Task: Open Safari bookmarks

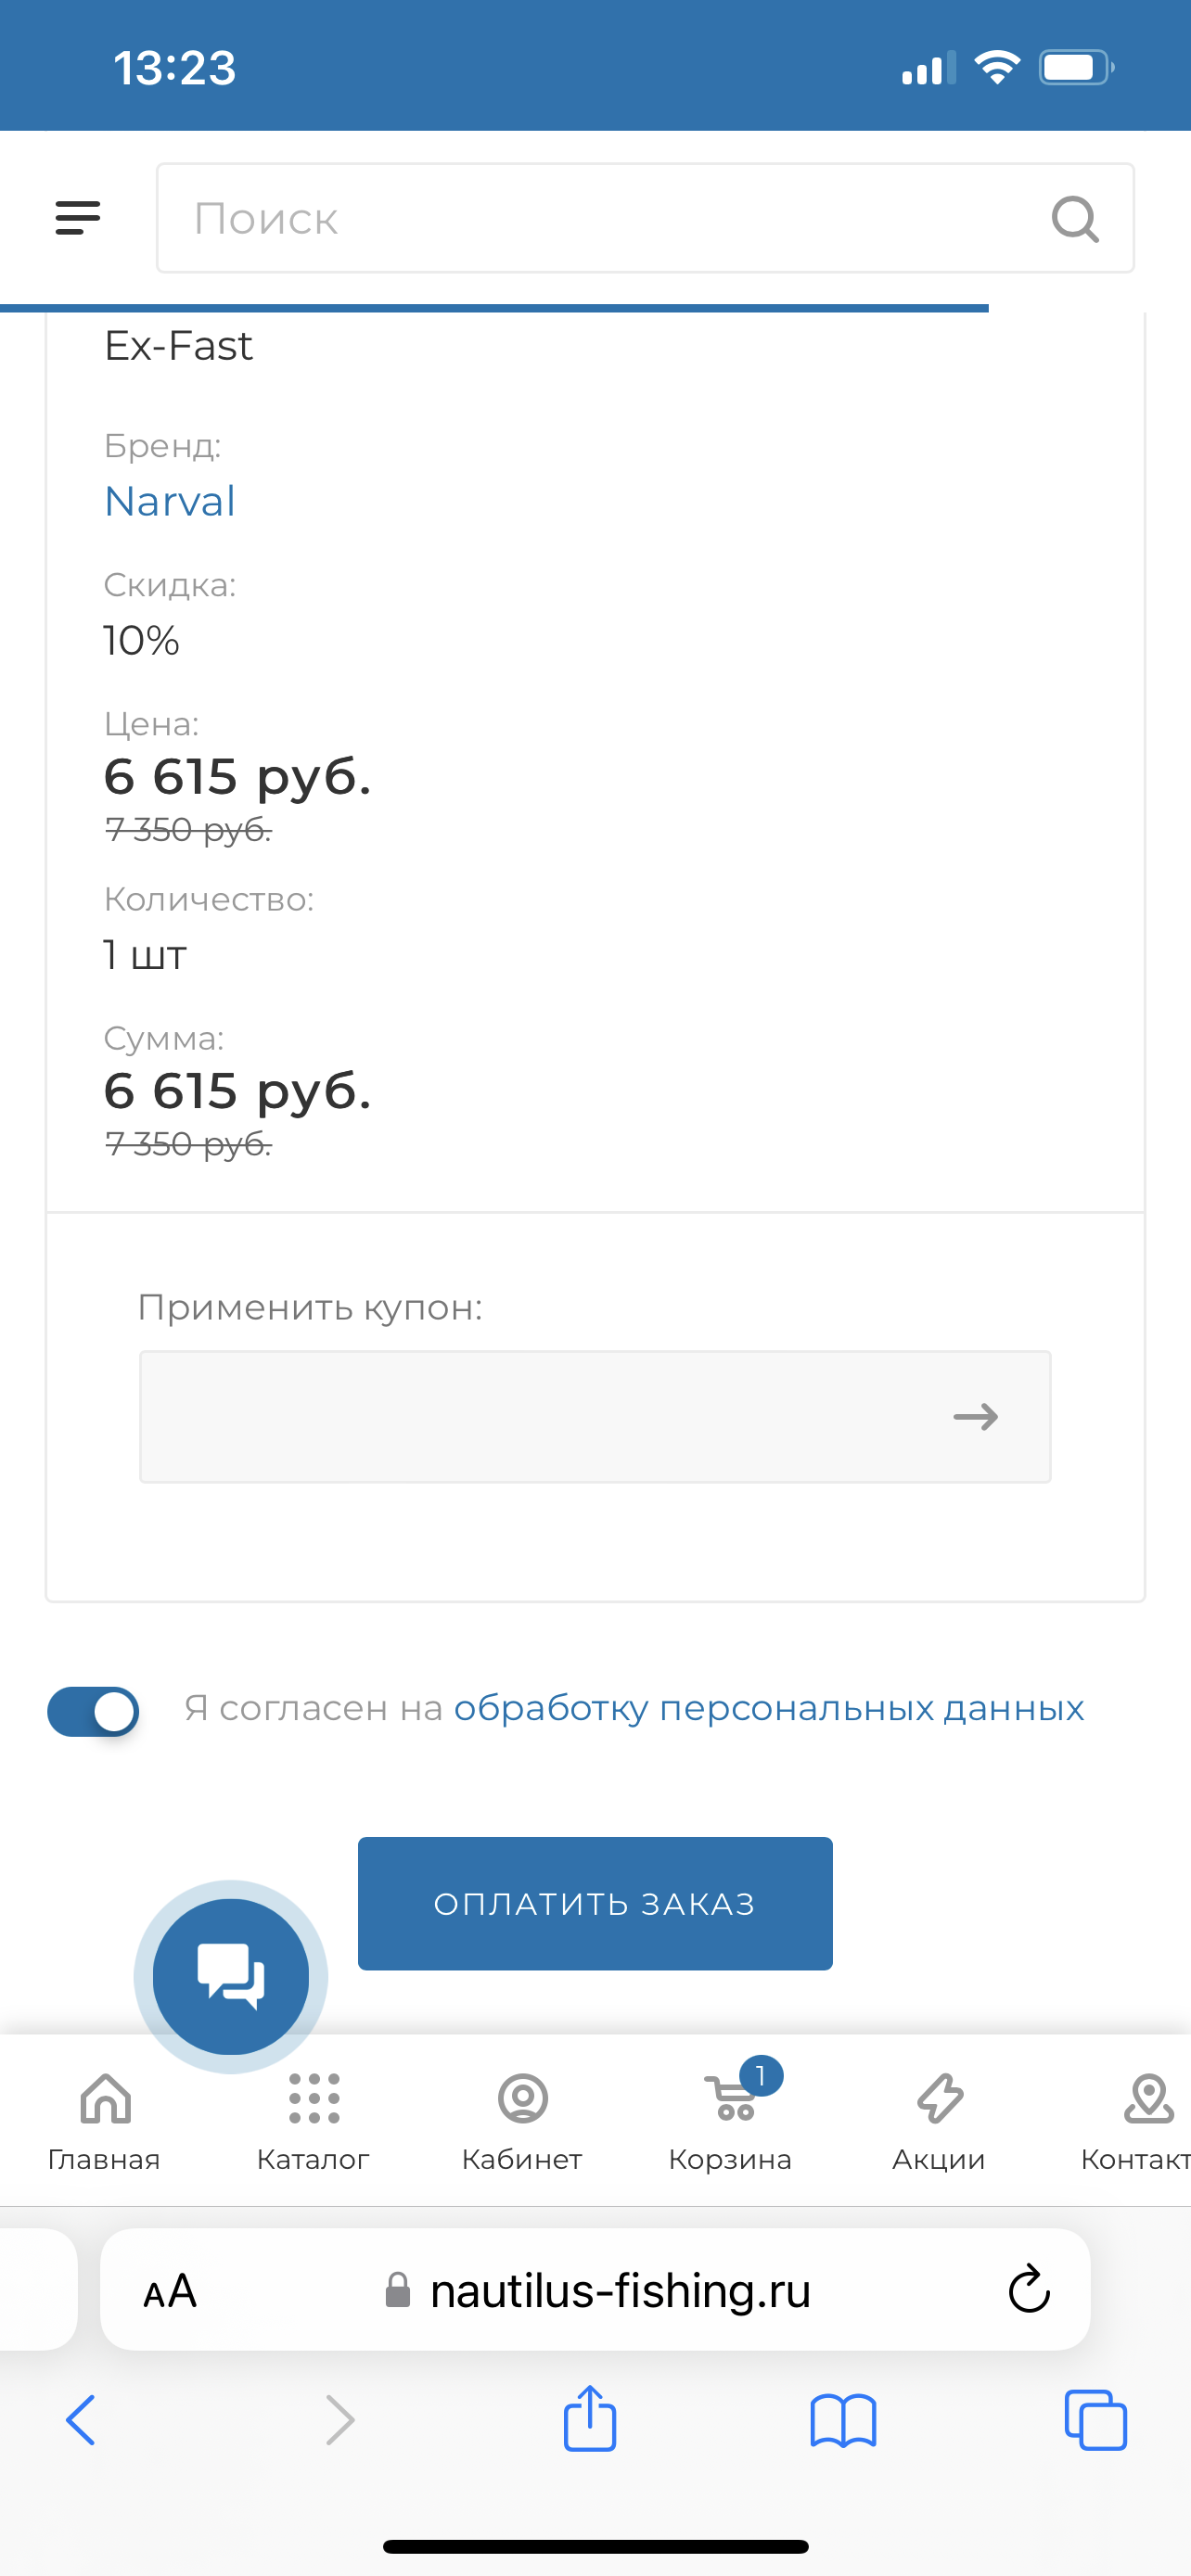Action: click(x=843, y=2421)
